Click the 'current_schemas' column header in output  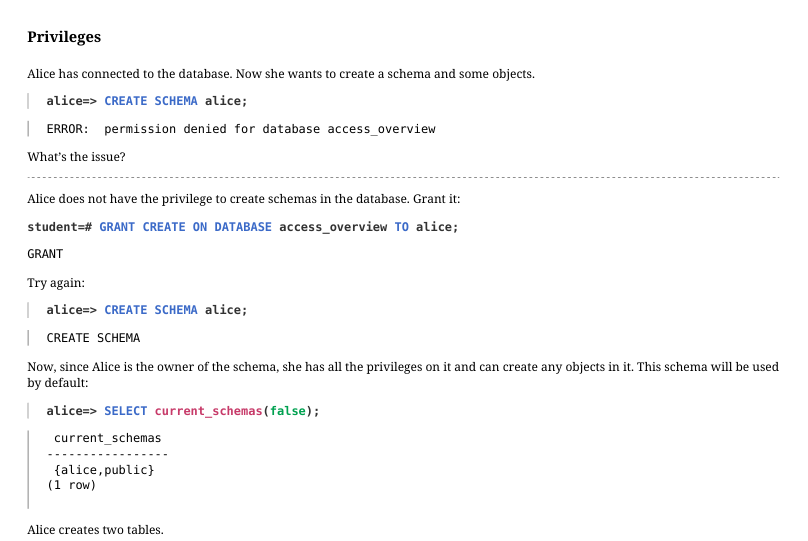107,438
